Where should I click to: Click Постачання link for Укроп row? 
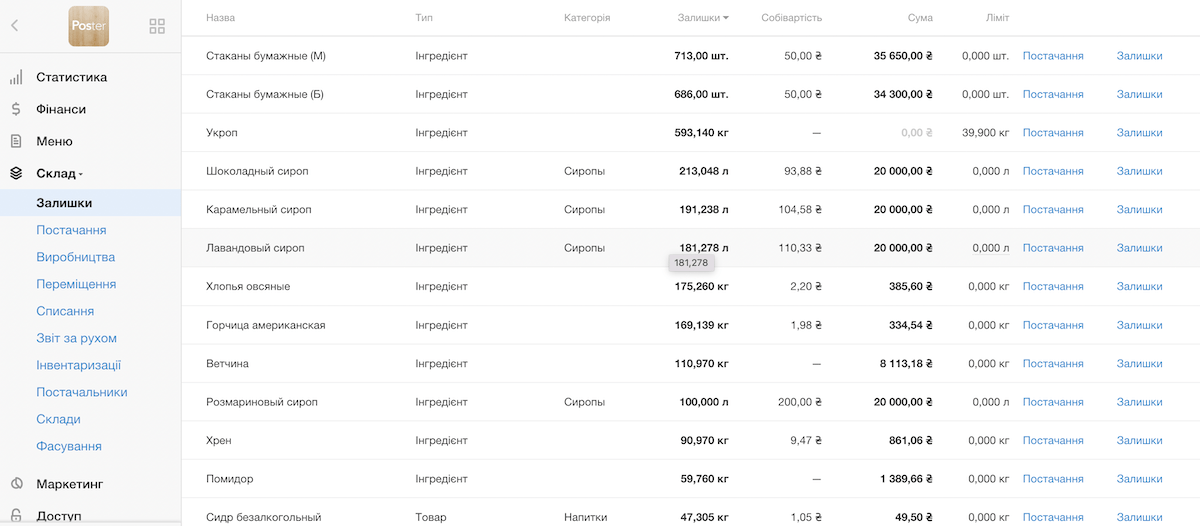pyautogui.click(x=1053, y=133)
